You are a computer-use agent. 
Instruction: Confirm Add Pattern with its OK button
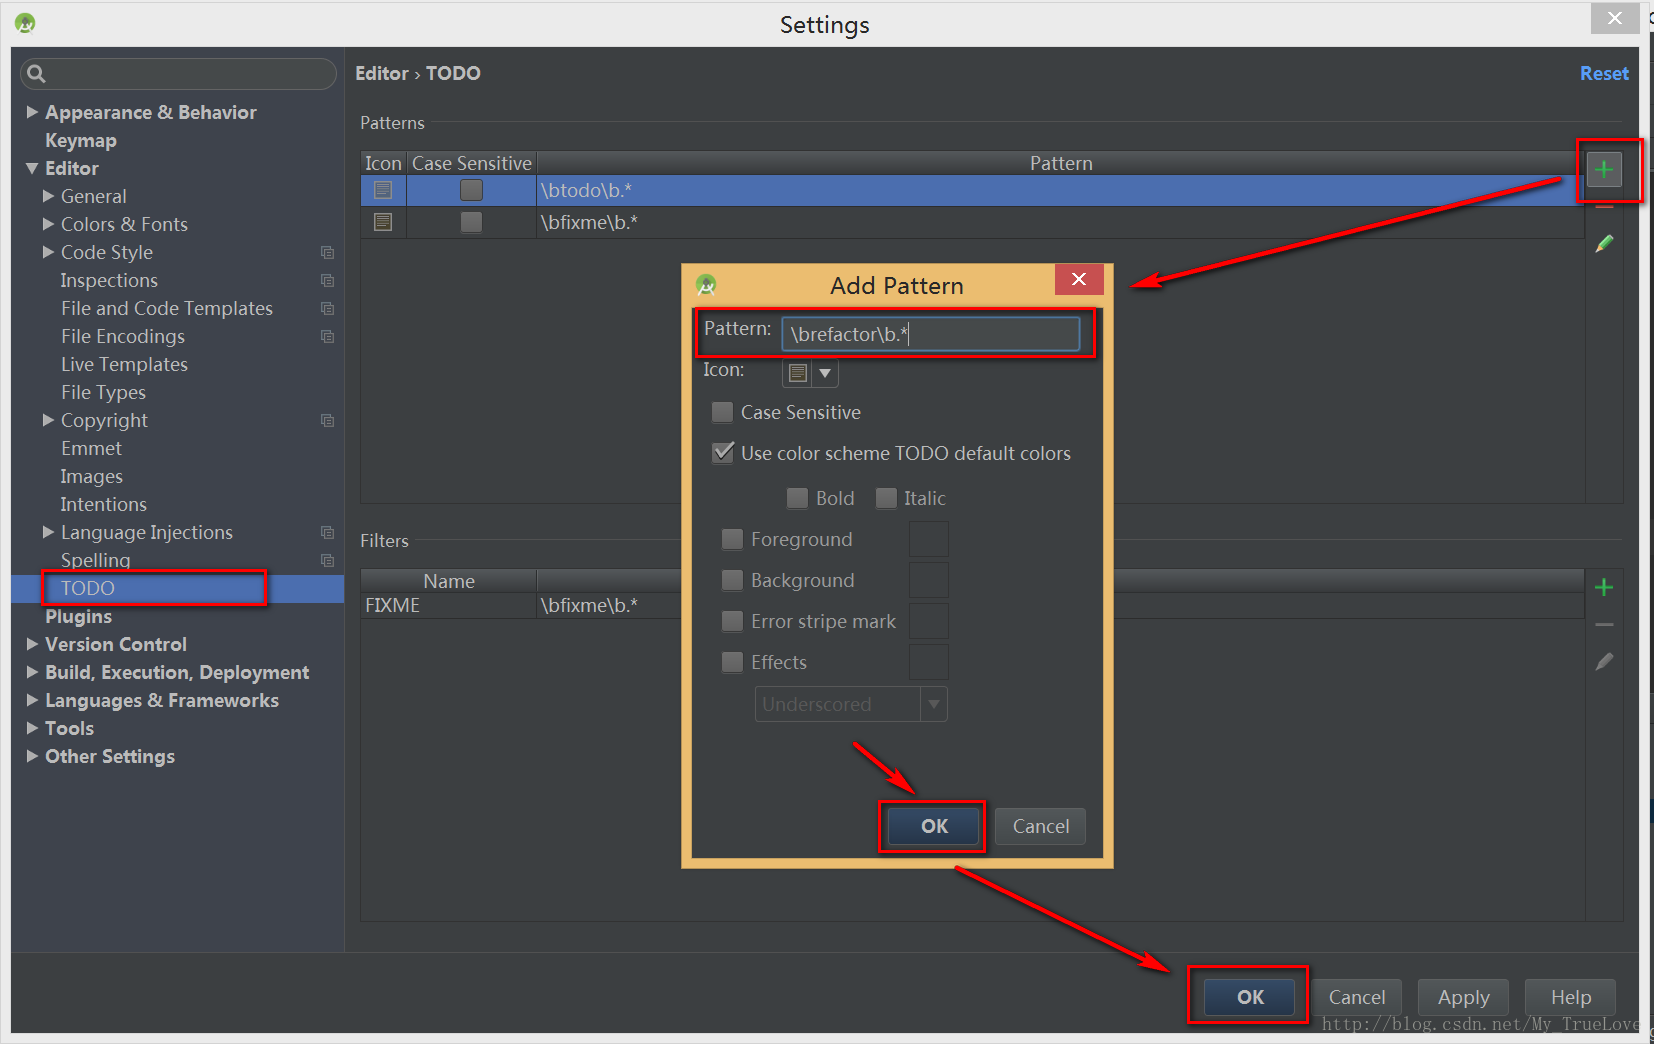(x=934, y=826)
